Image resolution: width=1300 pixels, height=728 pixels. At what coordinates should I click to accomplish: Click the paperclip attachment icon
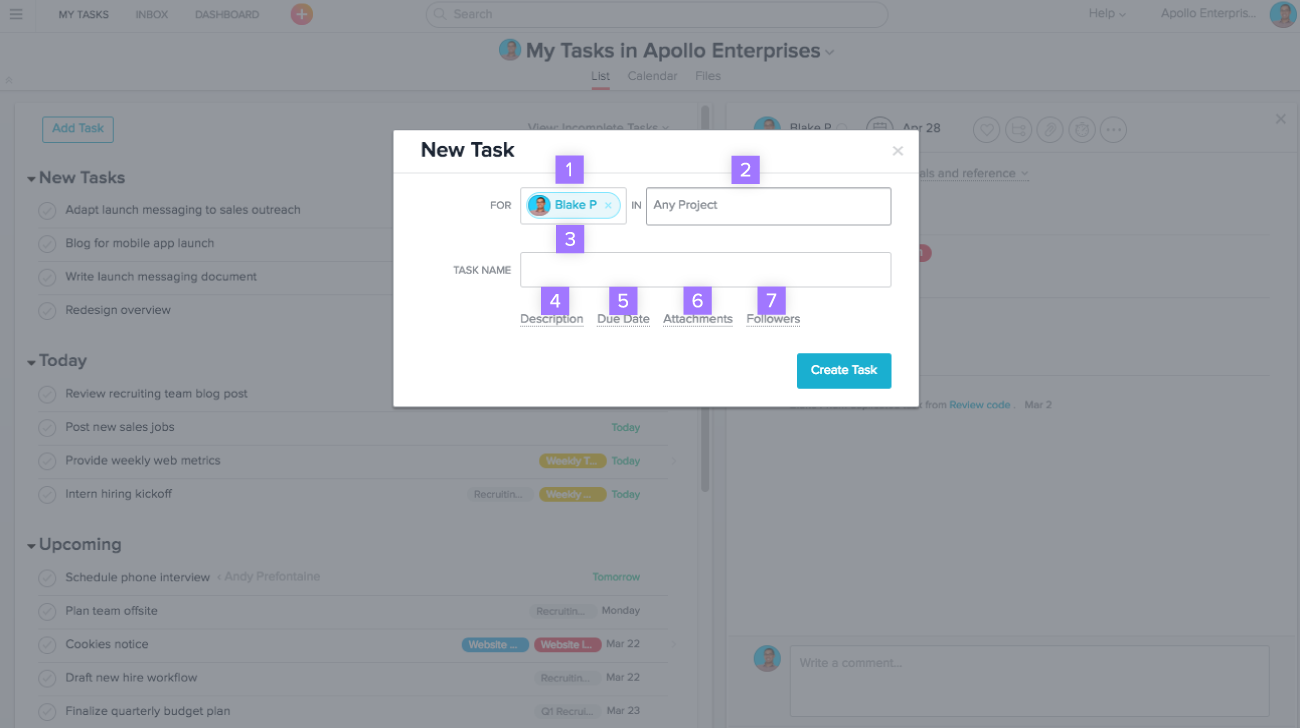[x=1049, y=129]
